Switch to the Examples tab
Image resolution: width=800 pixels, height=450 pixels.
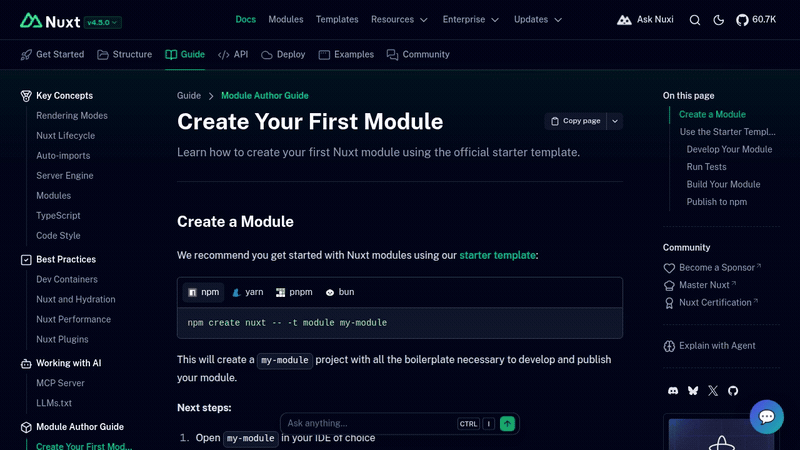[346, 55]
